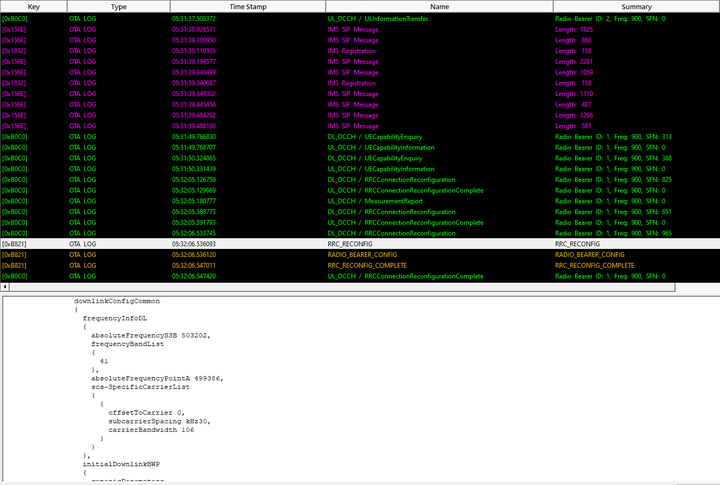Select IMS Registration row at 05:31:39.110305
Viewport: 720px width, 485px height.
(x=360, y=51)
